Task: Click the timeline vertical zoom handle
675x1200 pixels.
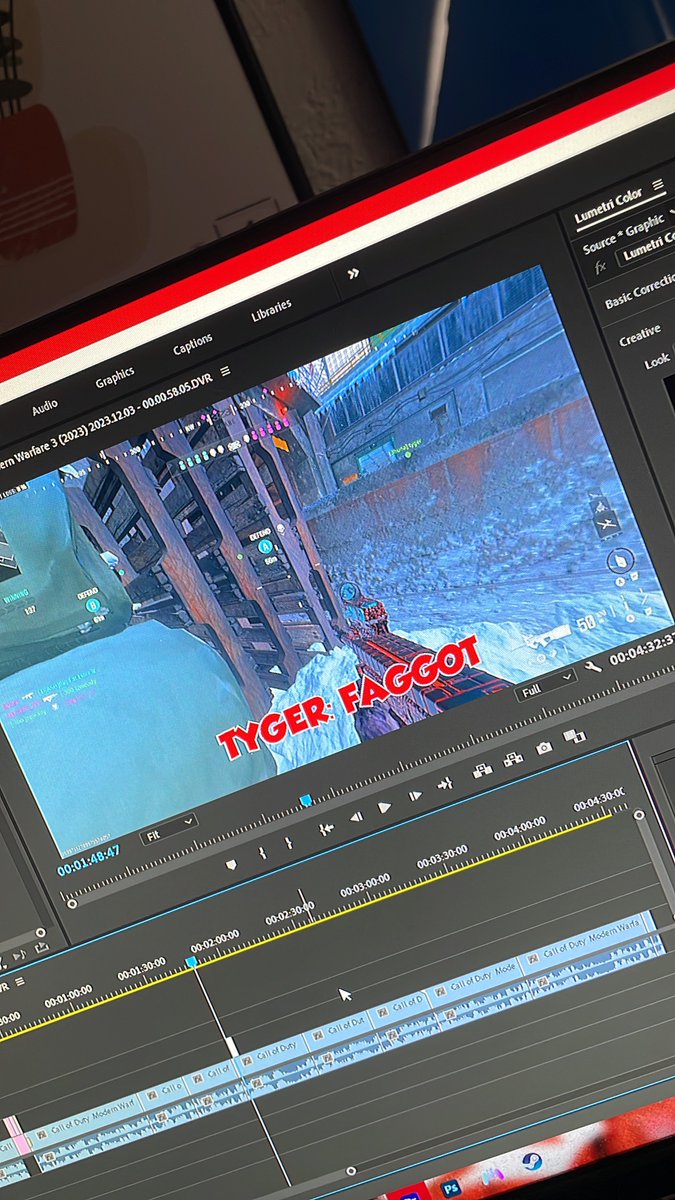Action: [x=638, y=816]
